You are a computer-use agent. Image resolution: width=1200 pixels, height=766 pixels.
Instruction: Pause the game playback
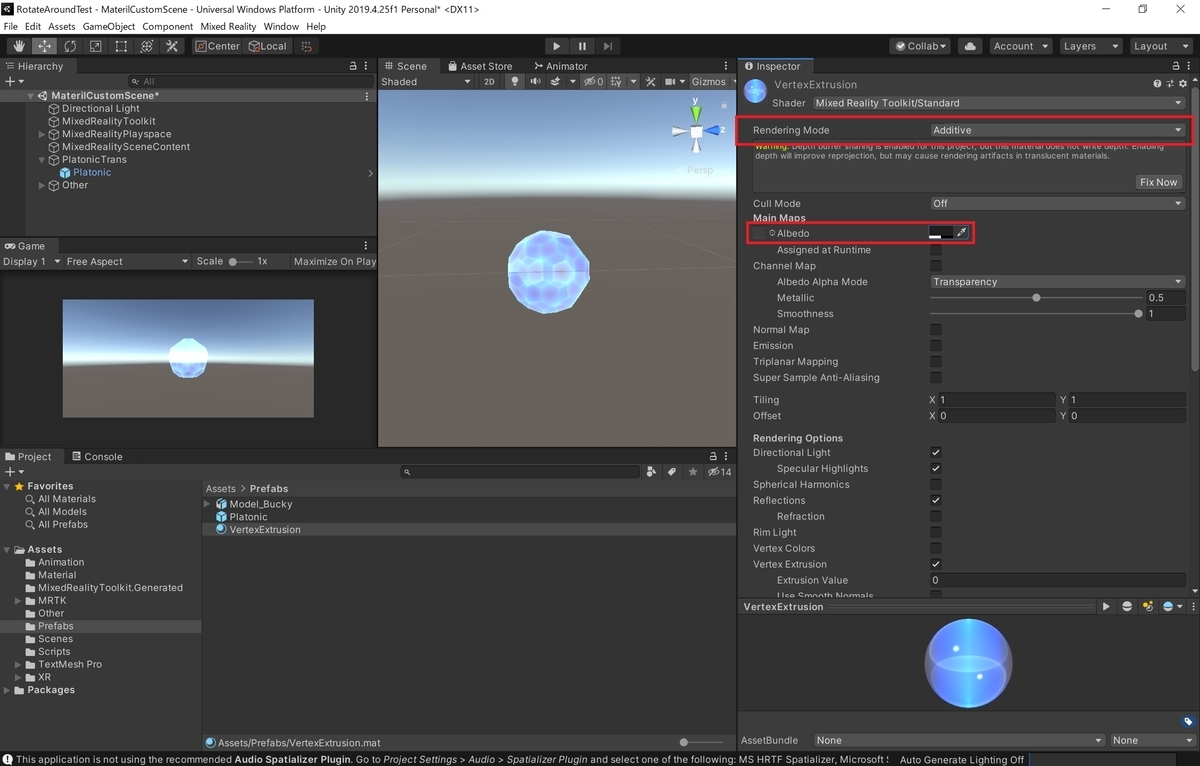pos(583,46)
